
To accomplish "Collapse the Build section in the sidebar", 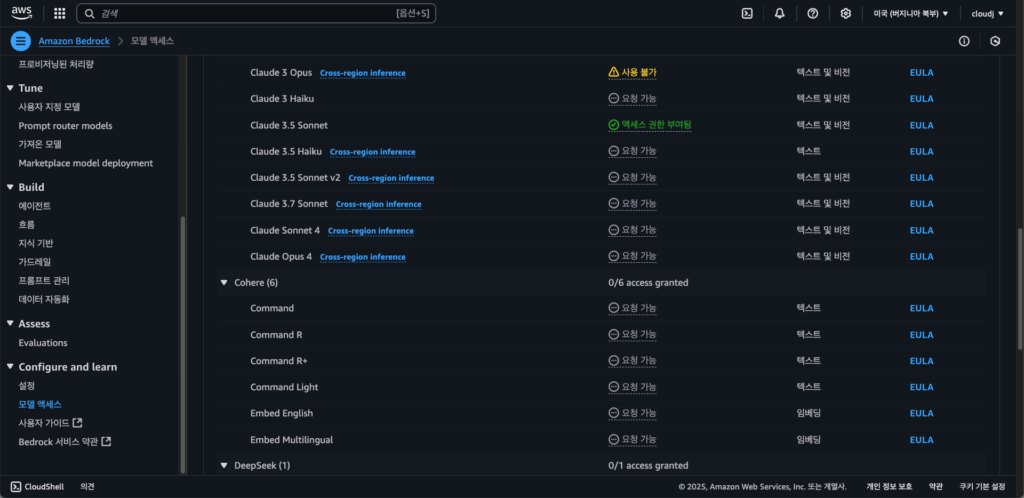I will [x=10, y=187].
